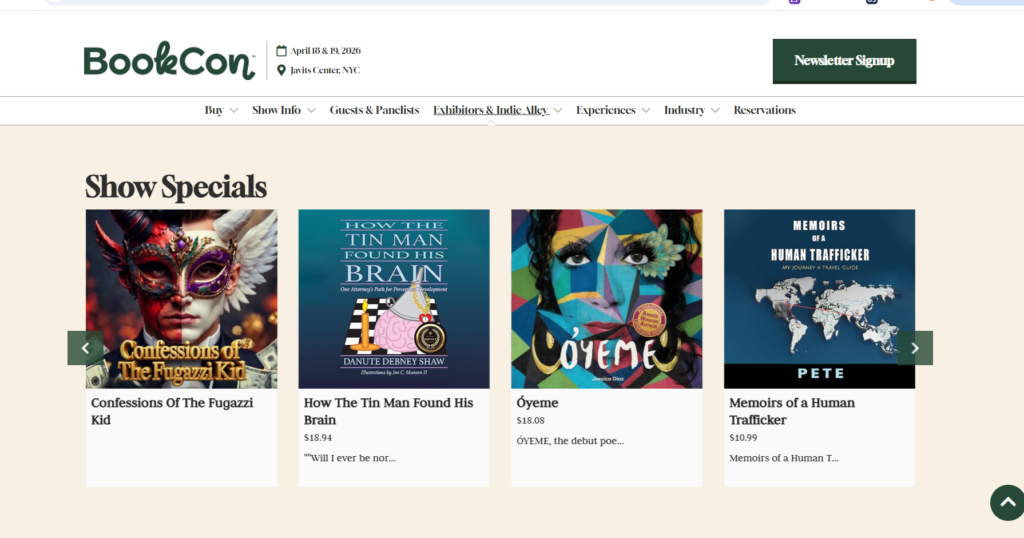Open Guests & Panelists page
Image resolution: width=1024 pixels, height=538 pixels.
[374, 110]
